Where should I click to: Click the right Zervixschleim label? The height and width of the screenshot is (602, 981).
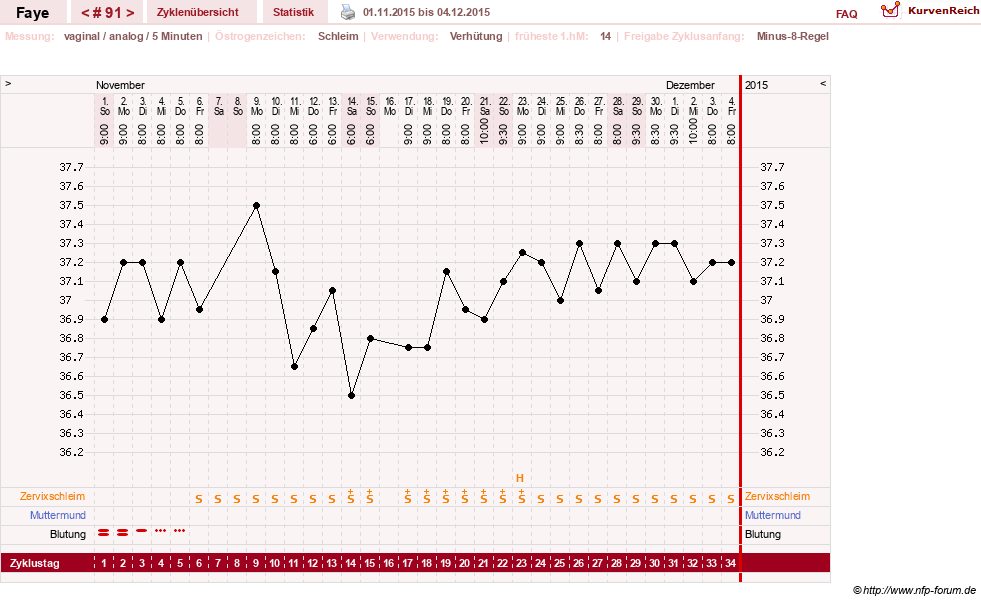(777, 496)
